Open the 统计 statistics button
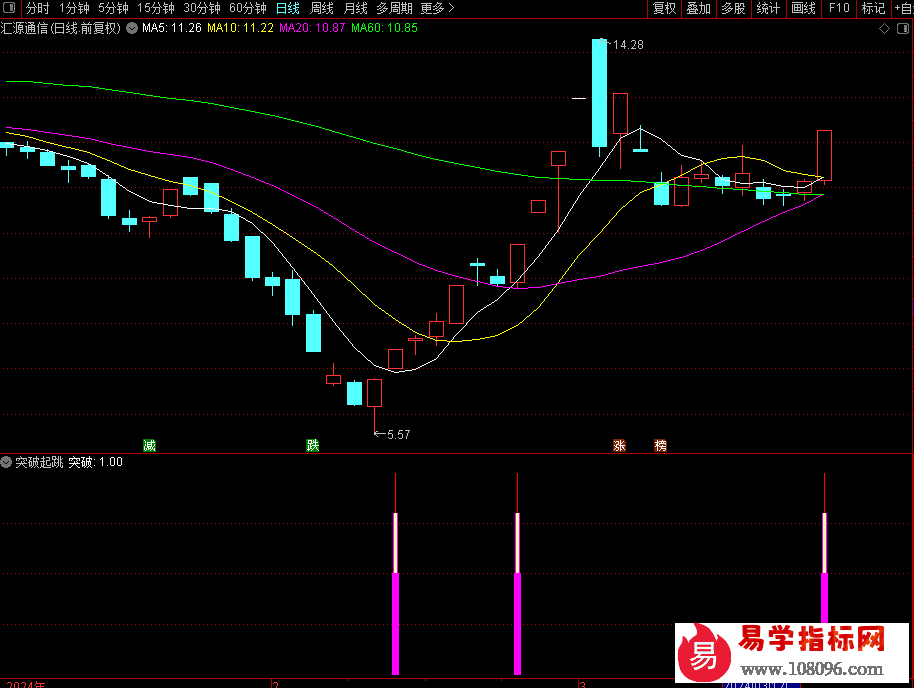The image size is (914, 688). [768, 8]
